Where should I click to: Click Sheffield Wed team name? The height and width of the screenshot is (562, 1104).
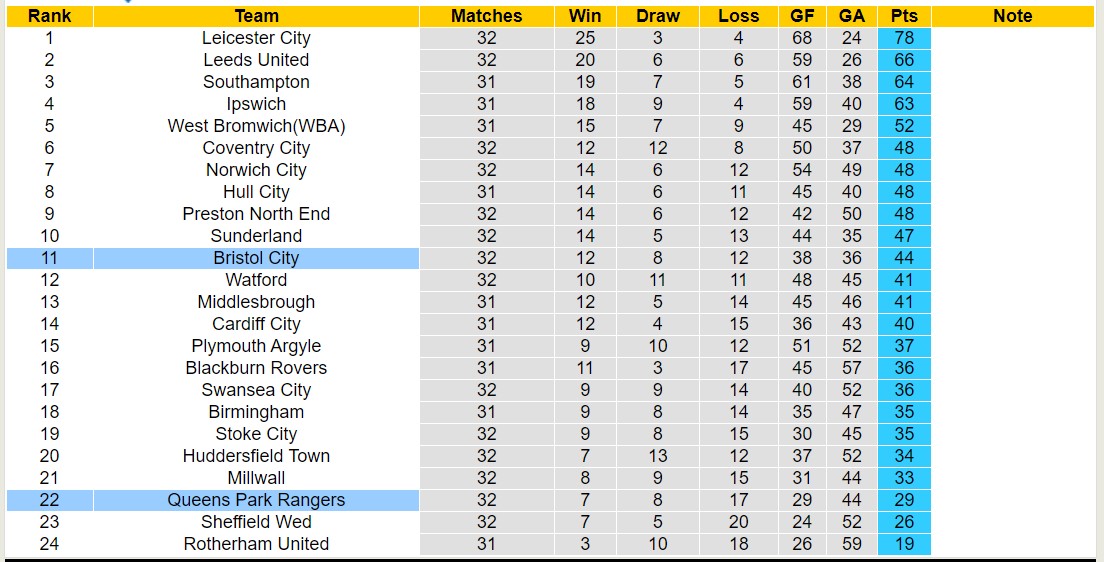click(256, 522)
